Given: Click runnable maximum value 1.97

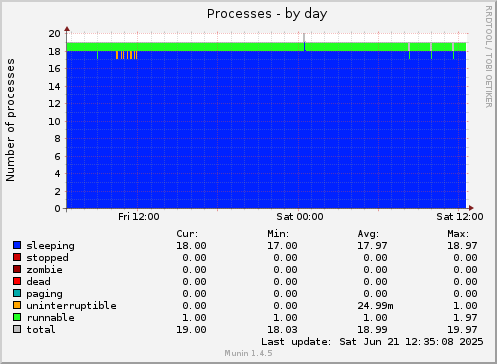Looking at the screenshot, I should click(465, 318).
